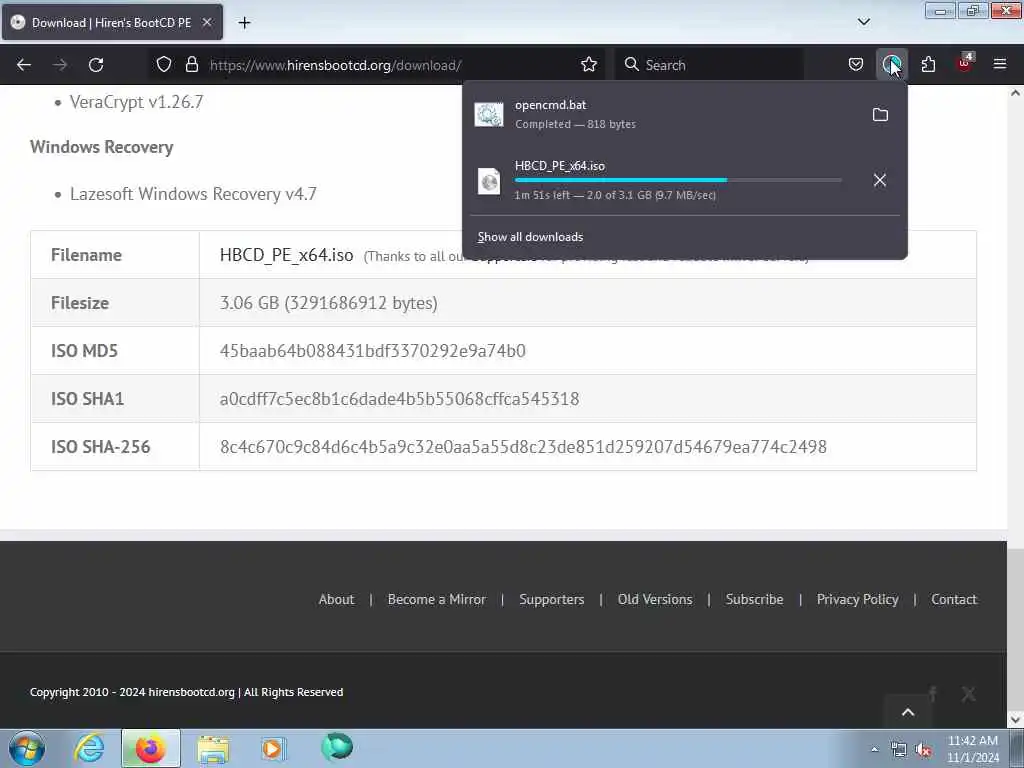Screen dimensions: 1024x768
Task: Click the scrollbar up arrow
Action: (x=1016, y=93)
